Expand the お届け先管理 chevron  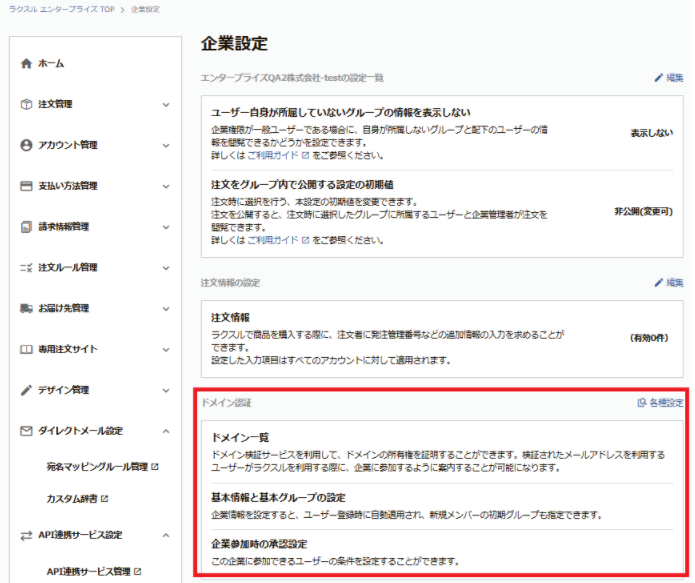[x=166, y=309]
